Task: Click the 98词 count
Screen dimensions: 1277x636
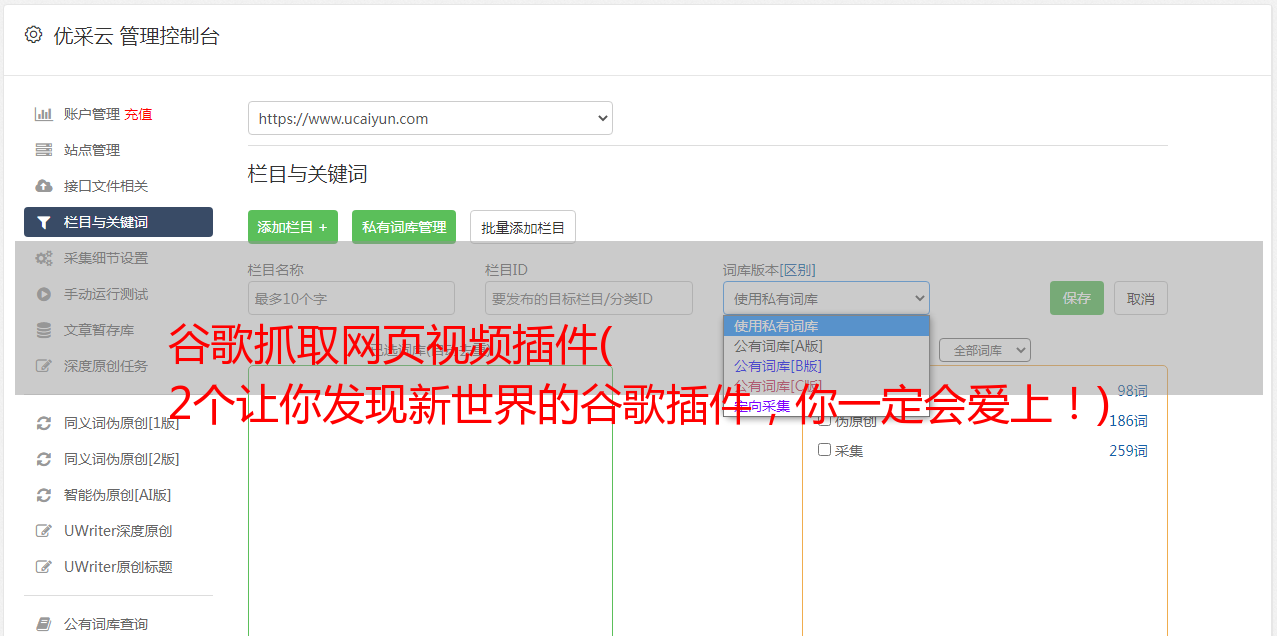Action: pyautogui.click(x=1132, y=391)
